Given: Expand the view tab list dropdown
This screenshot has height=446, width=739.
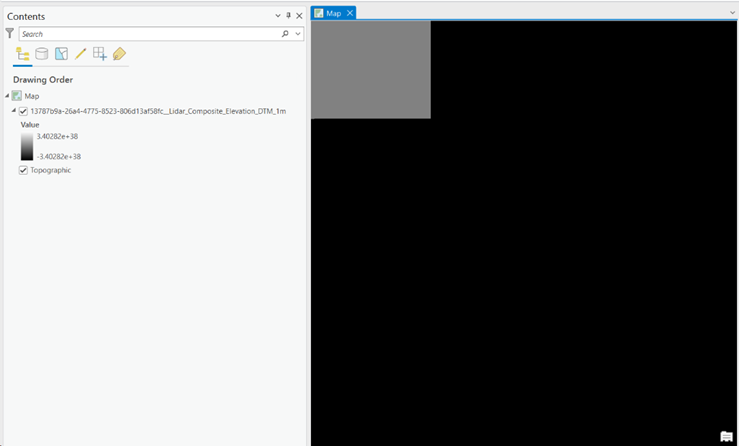Looking at the screenshot, I should click(731, 13).
